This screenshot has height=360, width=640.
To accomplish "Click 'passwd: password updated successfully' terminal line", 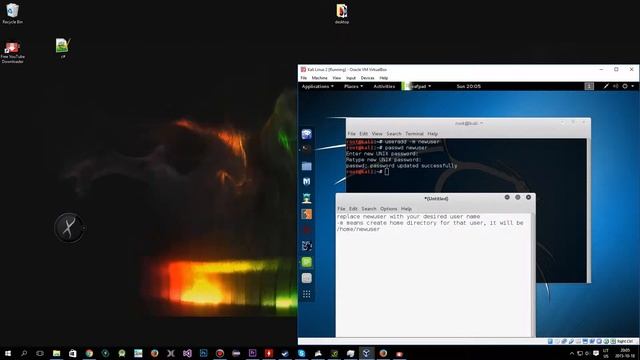I will (x=402, y=166).
